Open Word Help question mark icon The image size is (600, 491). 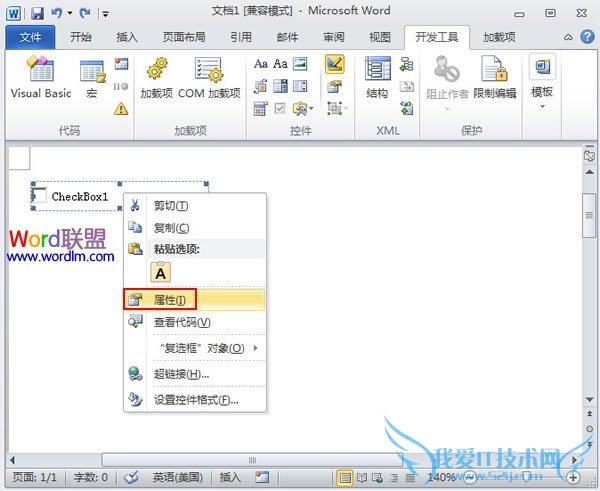(587, 37)
